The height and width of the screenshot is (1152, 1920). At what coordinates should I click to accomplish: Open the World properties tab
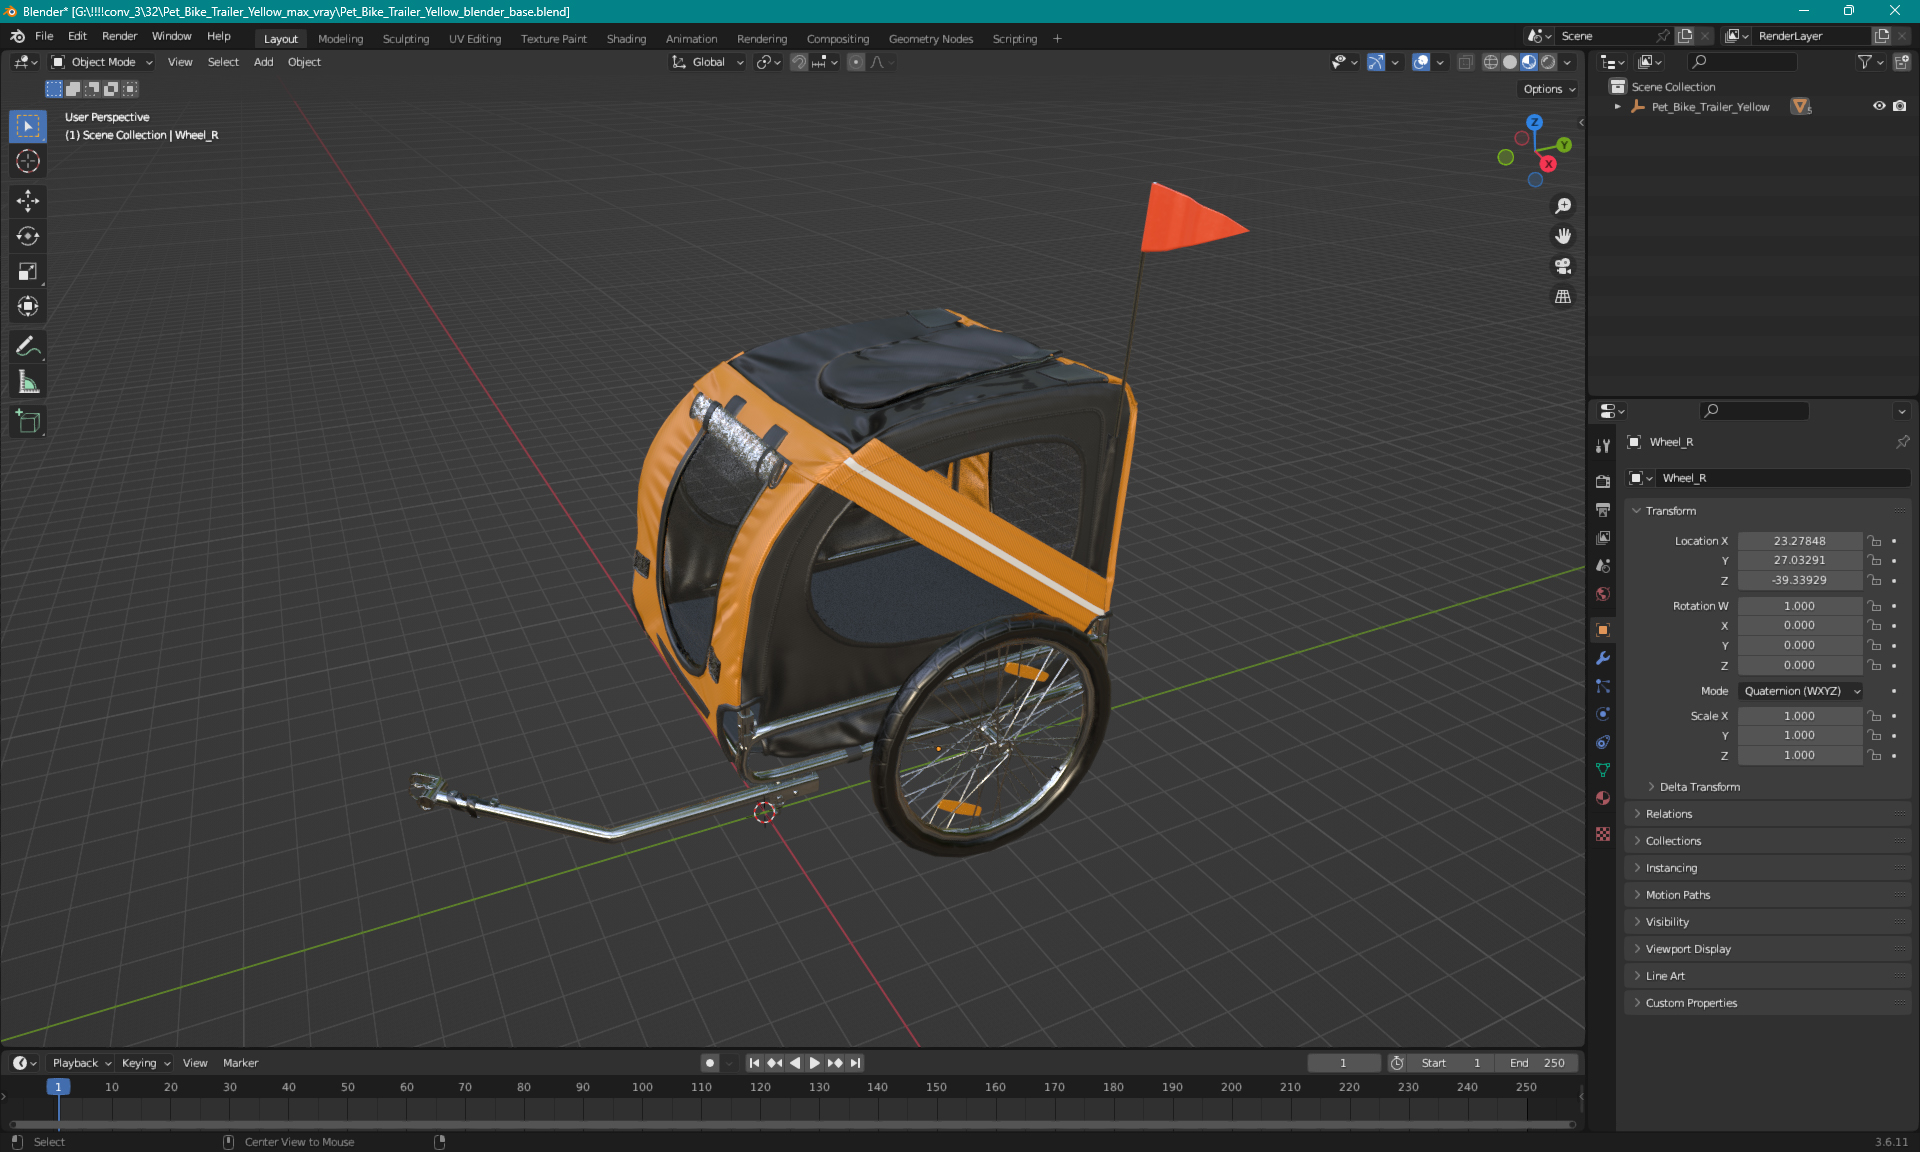[1603, 594]
